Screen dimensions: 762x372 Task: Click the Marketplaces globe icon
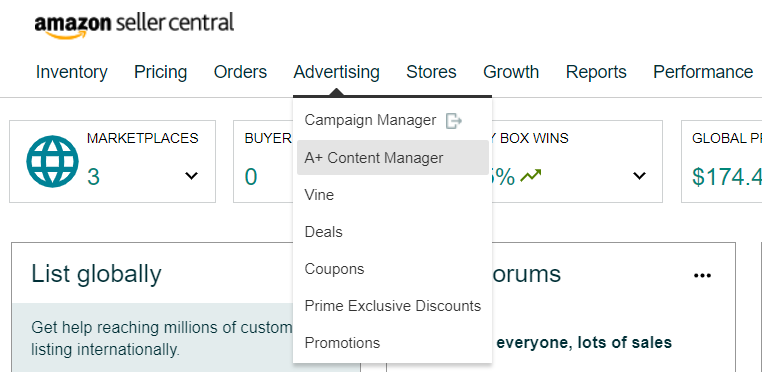52,161
